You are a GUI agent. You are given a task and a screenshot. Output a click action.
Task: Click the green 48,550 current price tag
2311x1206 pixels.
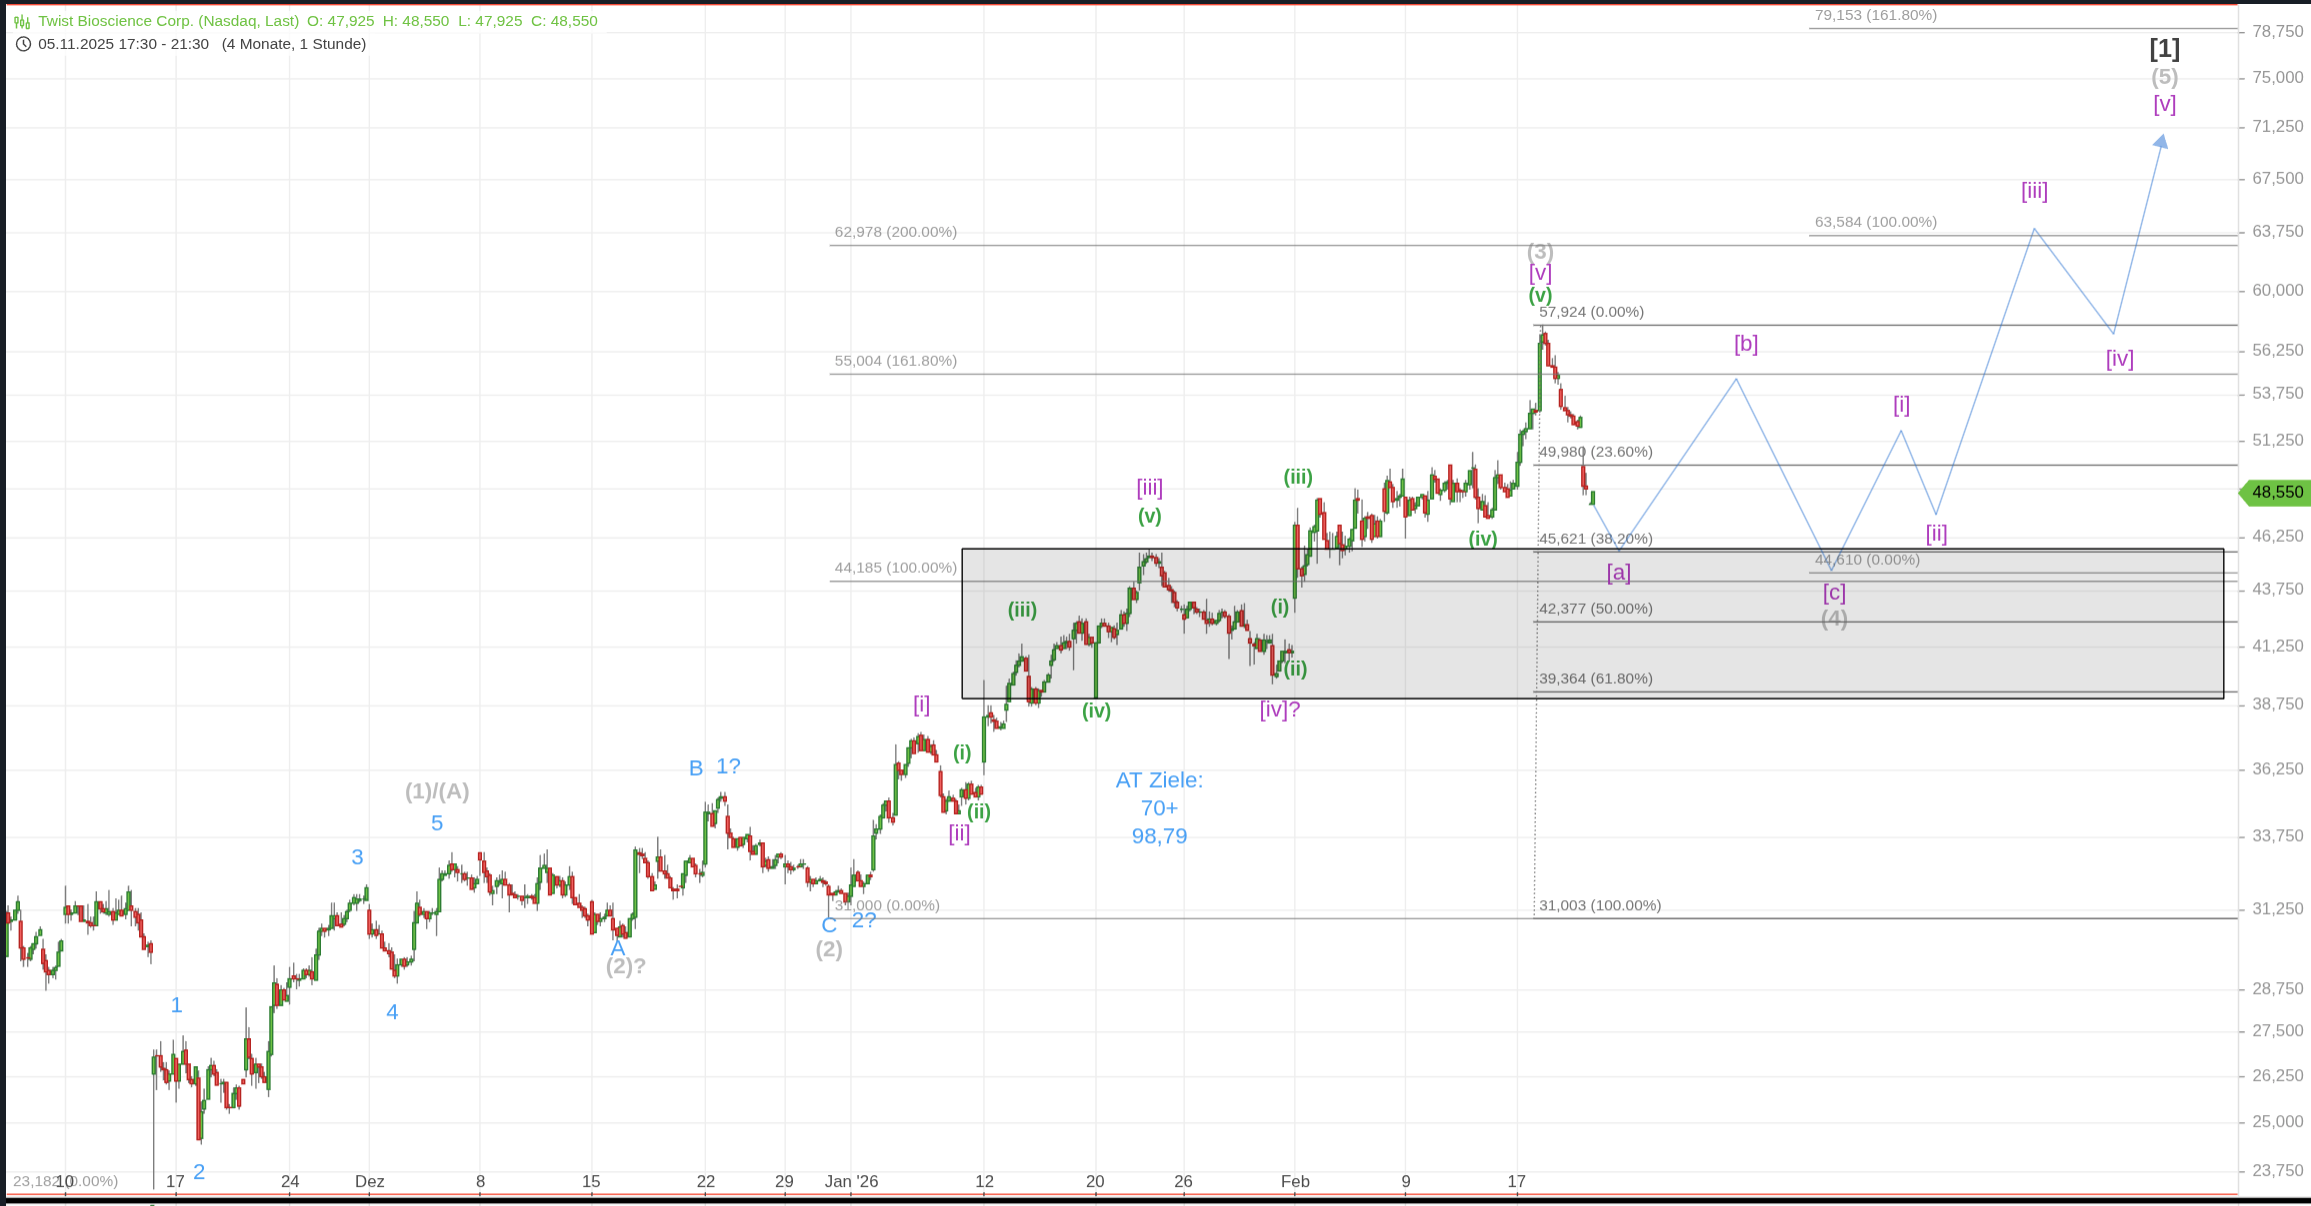point(2276,492)
